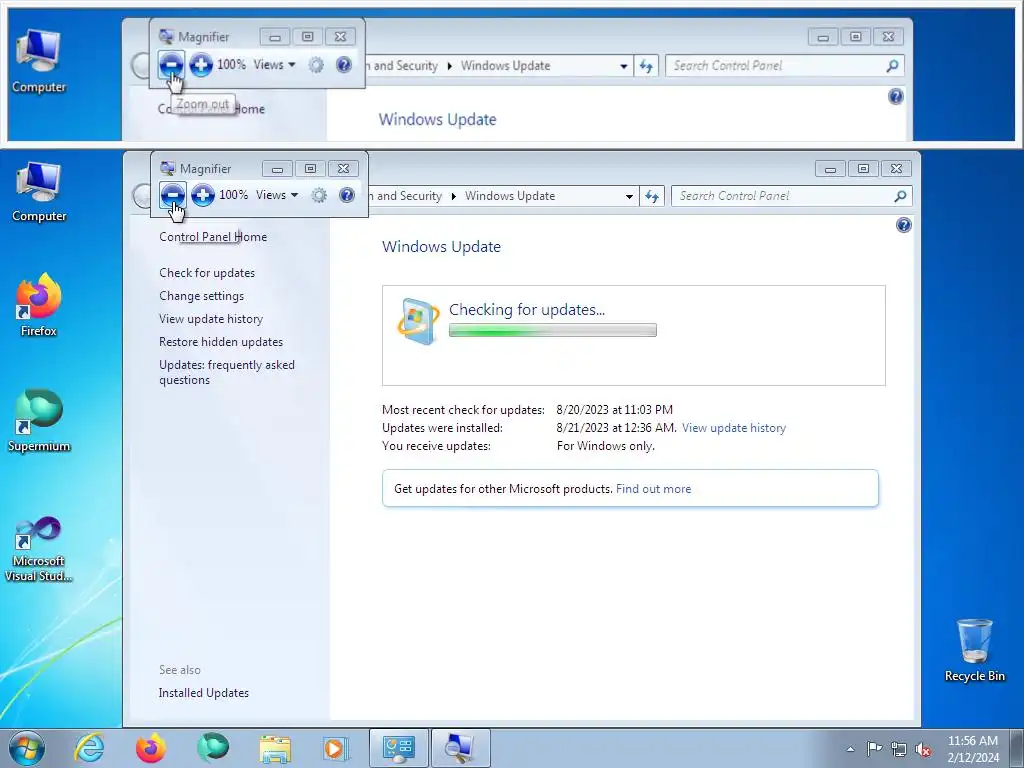Open Updates: frequently asked questions
1024x768 pixels.
click(227, 372)
